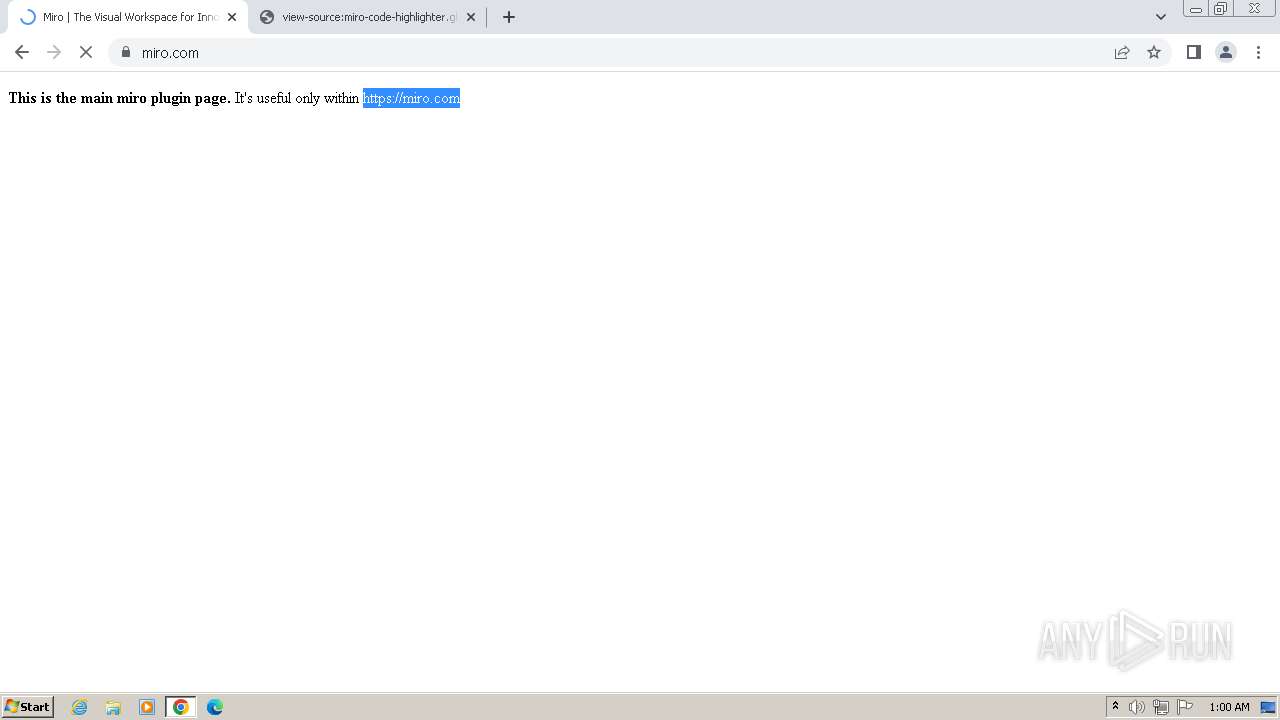The width and height of the screenshot is (1280, 720).
Task: Switch to the view-source miro-code-highlighter tab
Action: coord(366,17)
